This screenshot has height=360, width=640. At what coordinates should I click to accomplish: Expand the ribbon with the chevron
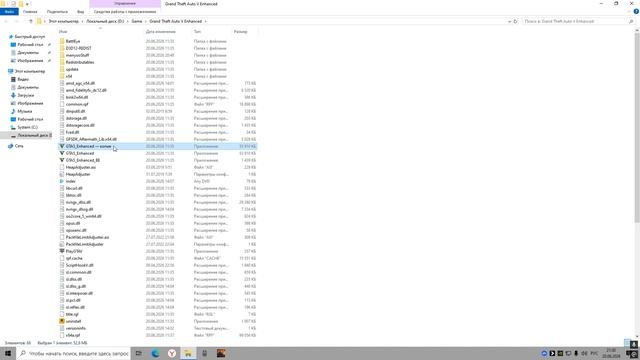629,11
